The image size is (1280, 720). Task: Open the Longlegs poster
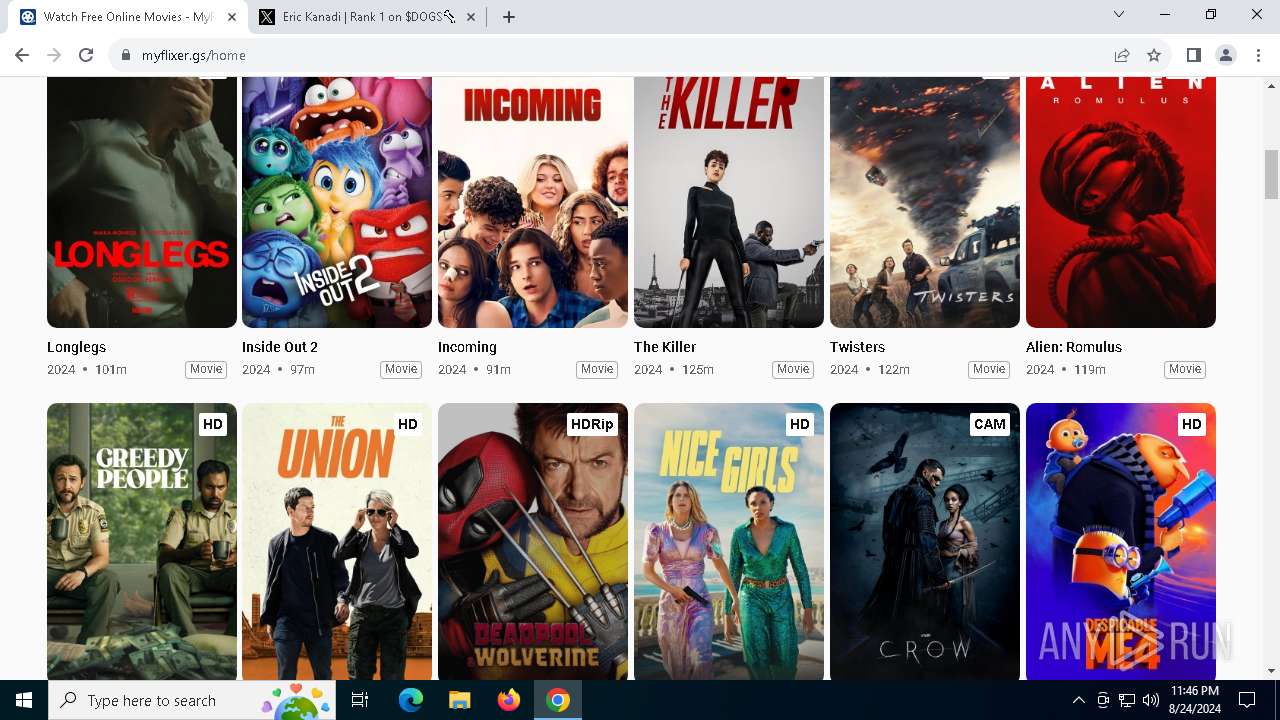pyautogui.click(x=142, y=202)
